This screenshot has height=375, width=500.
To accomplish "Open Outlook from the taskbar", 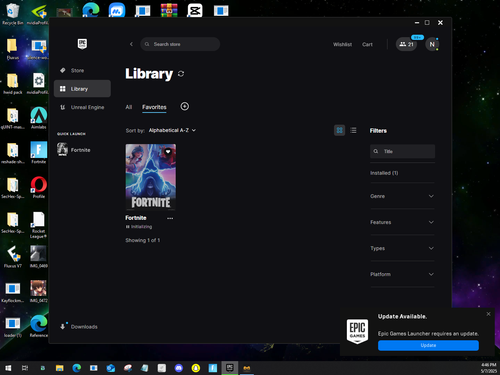I will [111, 368].
